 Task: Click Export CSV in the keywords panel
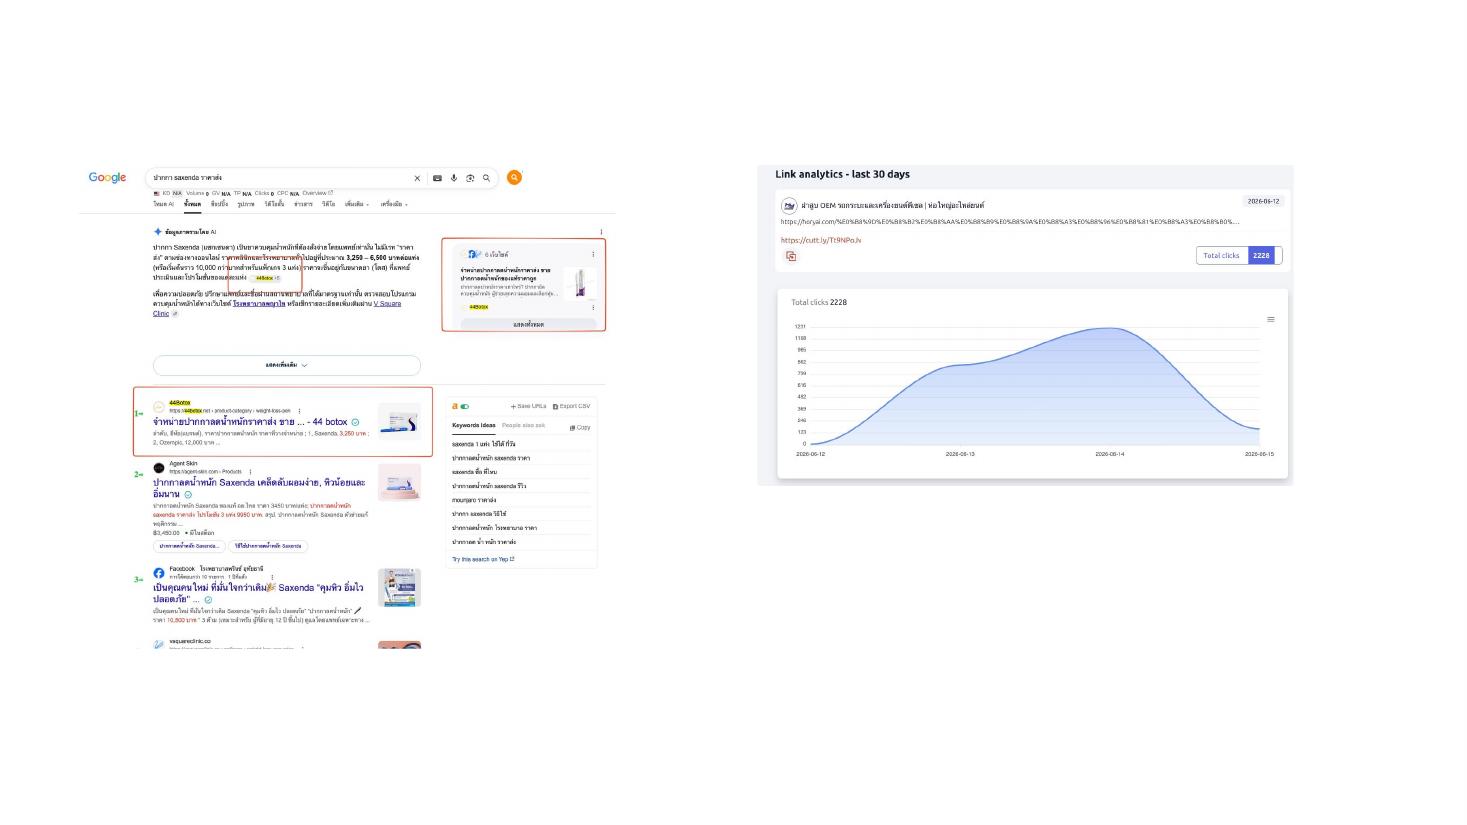tap(571, 406)
